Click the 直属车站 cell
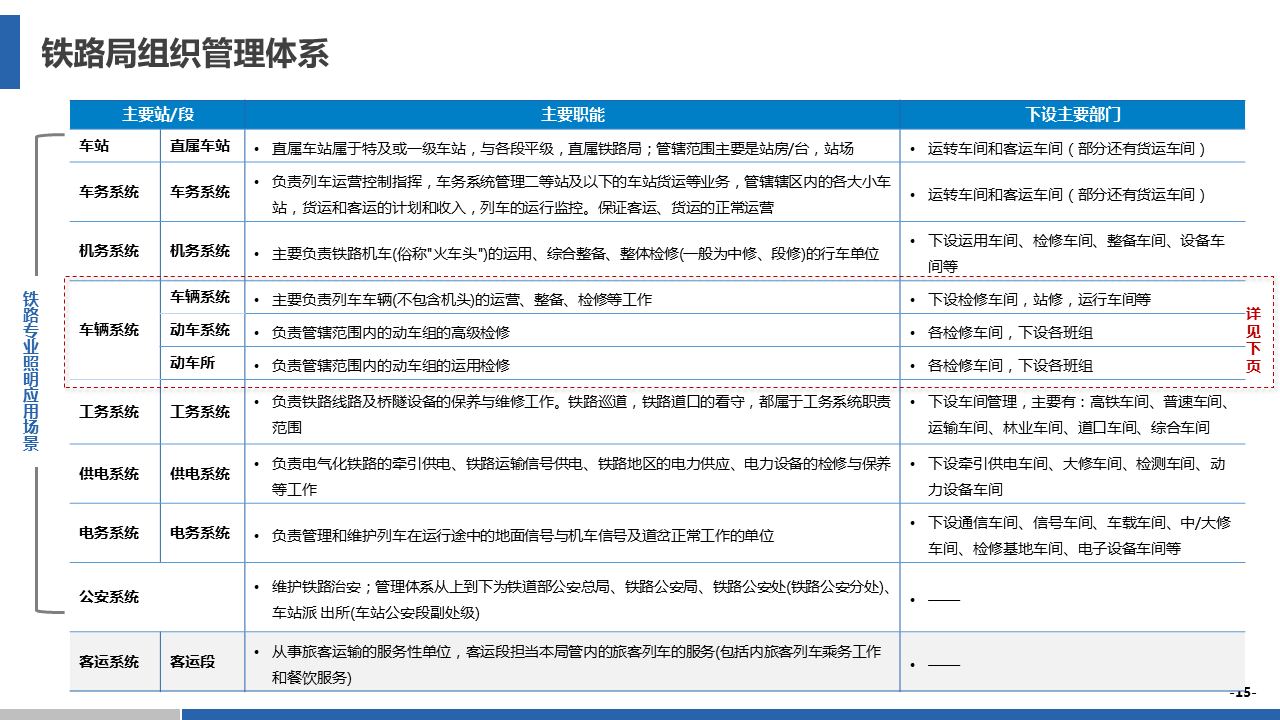Image resolution: width=1280 pixels, height=720 pixels. tap(200, 146)
